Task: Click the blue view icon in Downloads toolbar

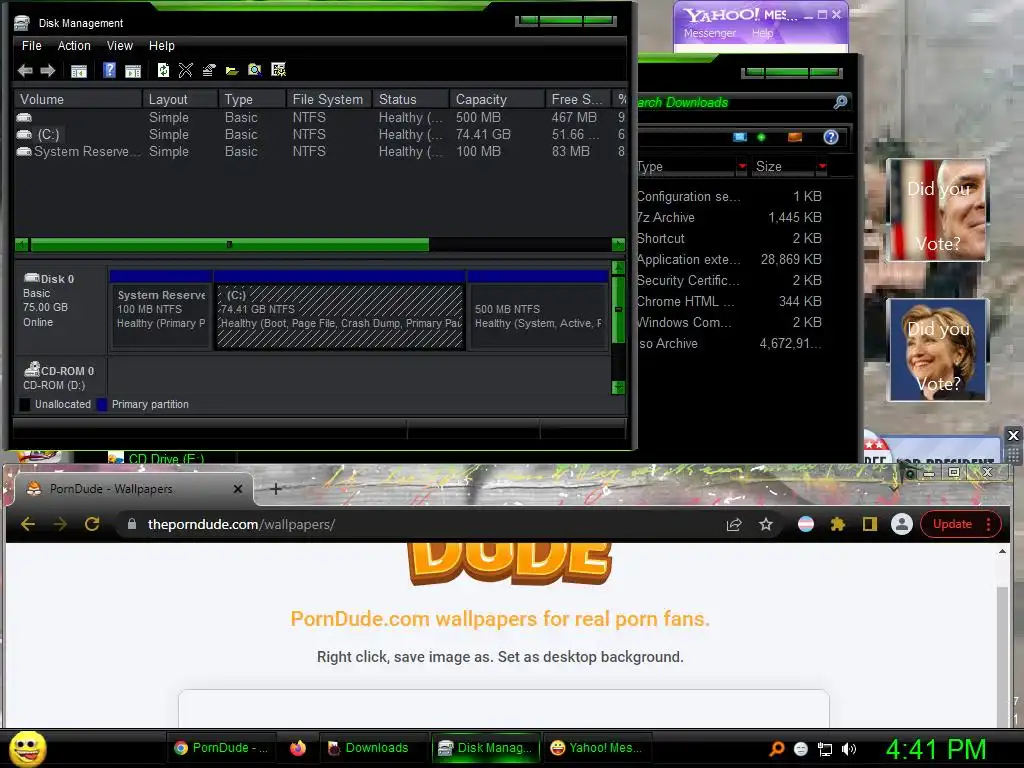Action: click(740, 137)
